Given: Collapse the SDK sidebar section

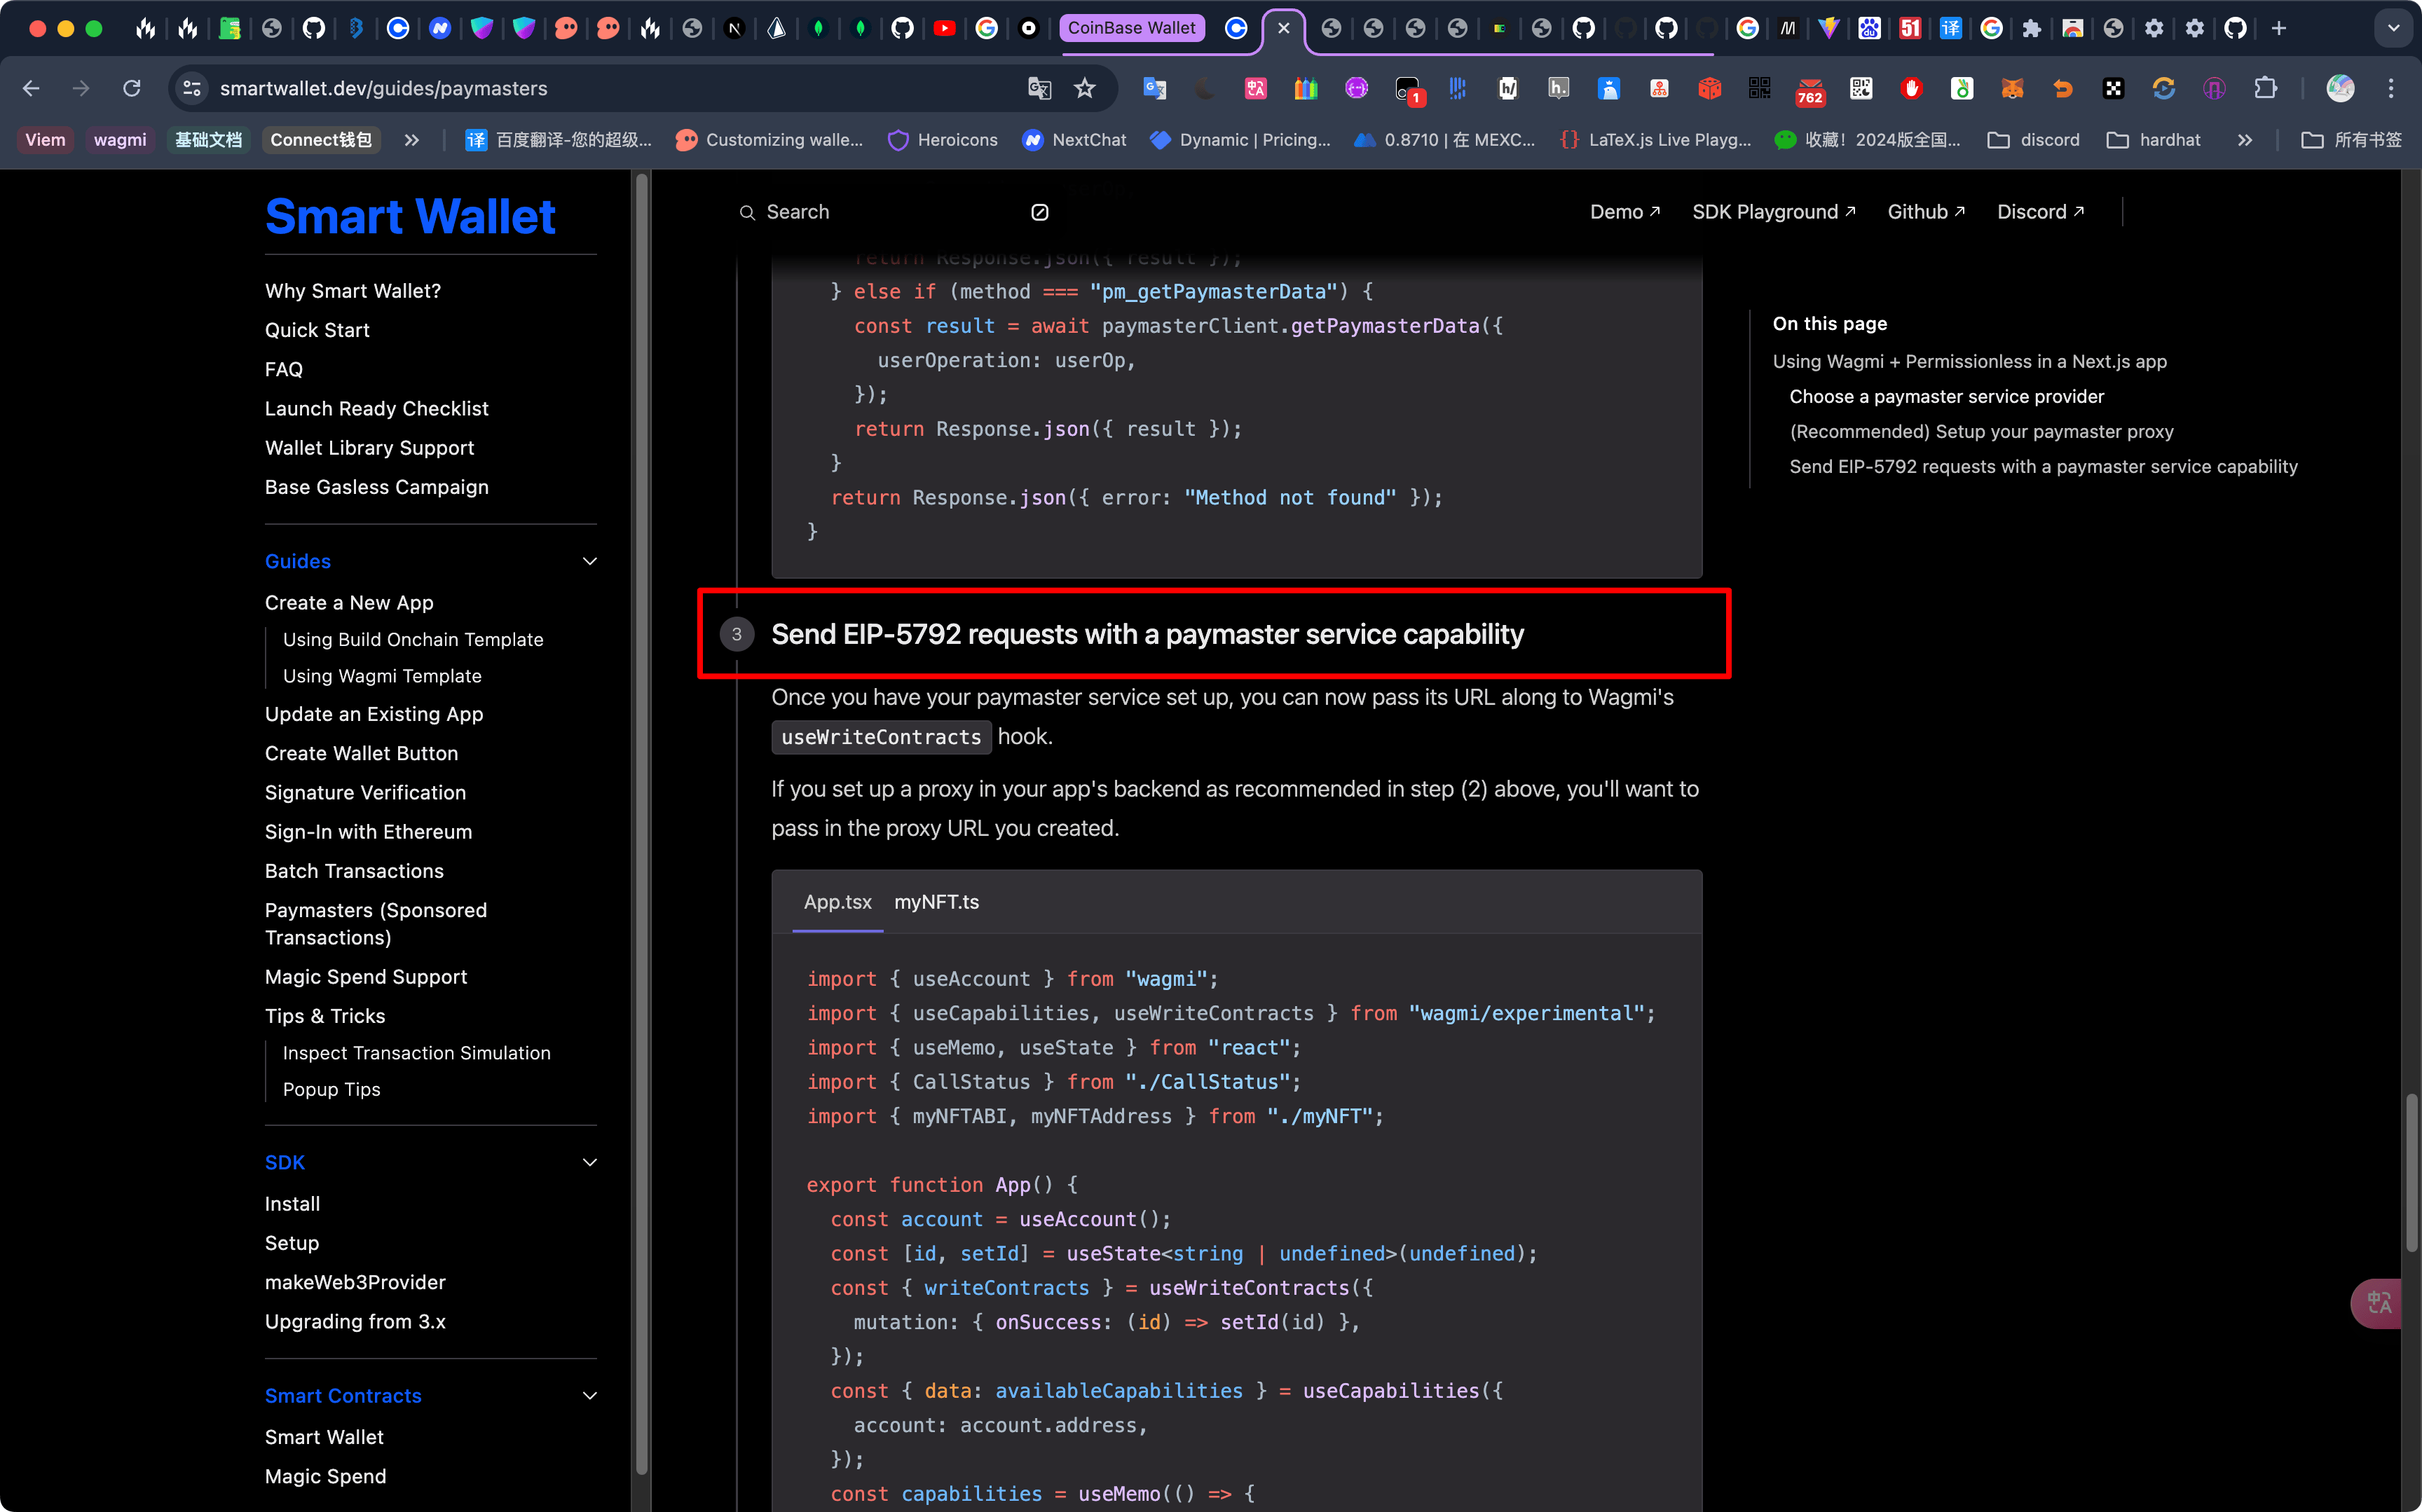Looking at the screenshot, I should pos(590,1162).
